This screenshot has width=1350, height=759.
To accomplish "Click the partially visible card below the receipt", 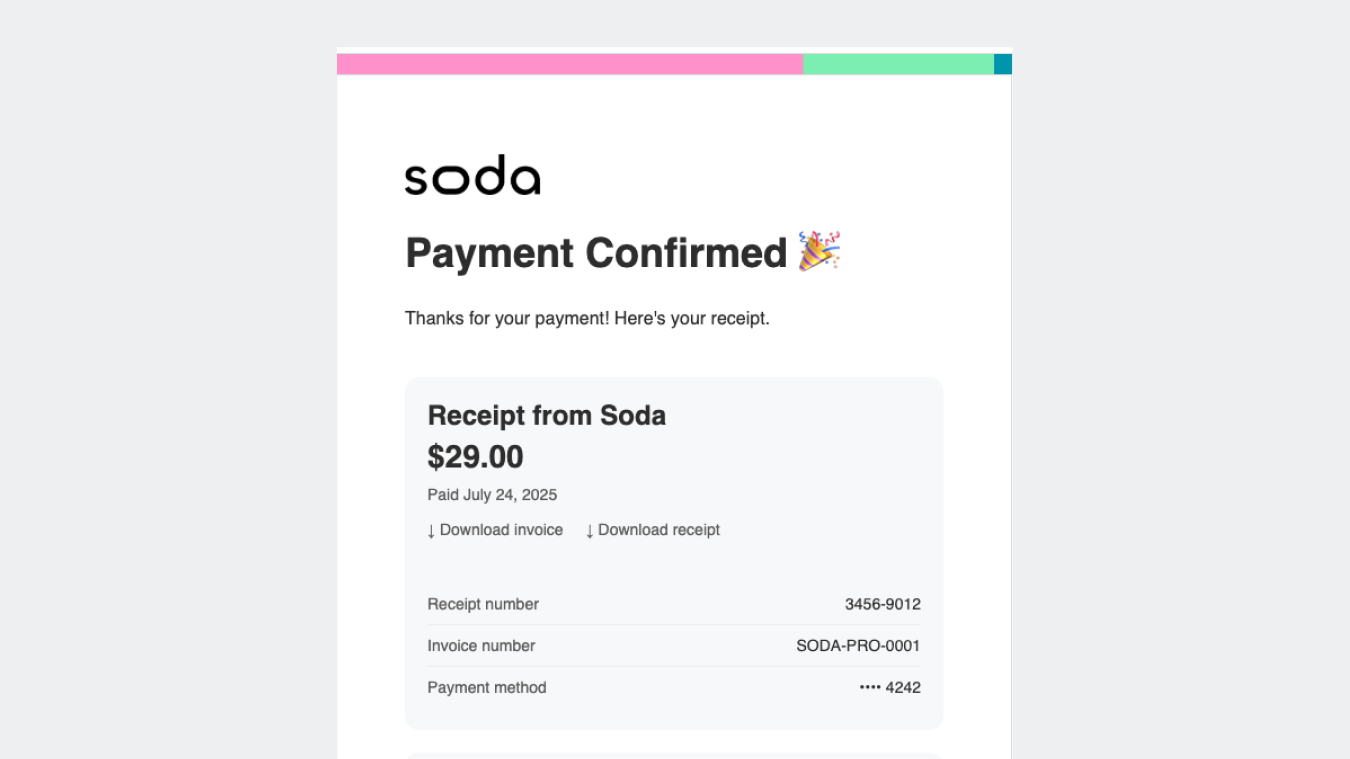I will tap(674, 752).
